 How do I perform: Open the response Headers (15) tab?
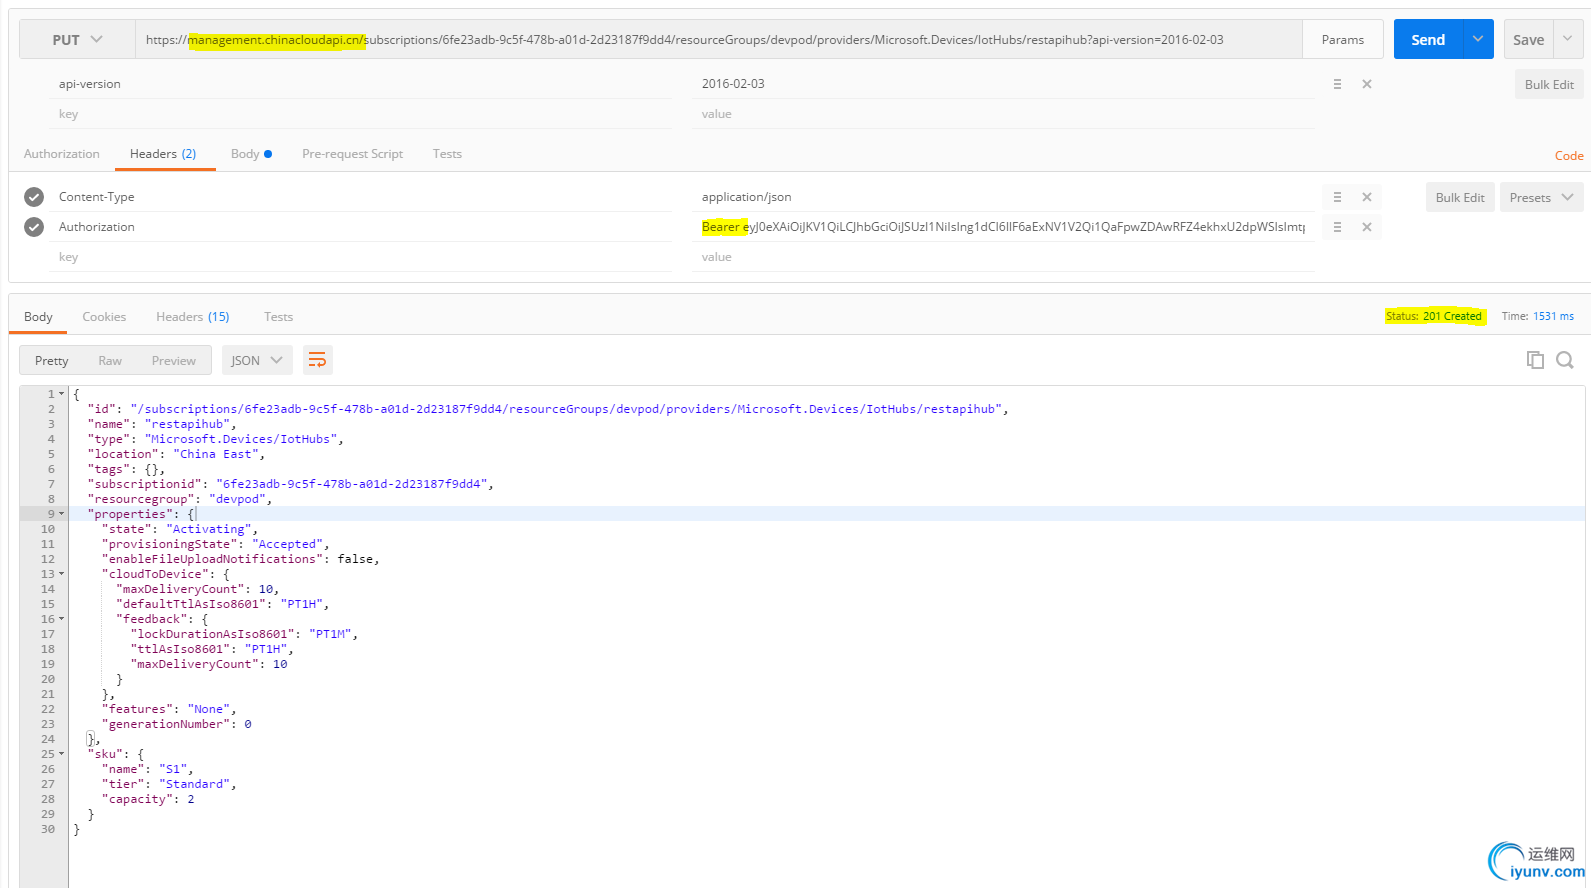coord(192,317)
